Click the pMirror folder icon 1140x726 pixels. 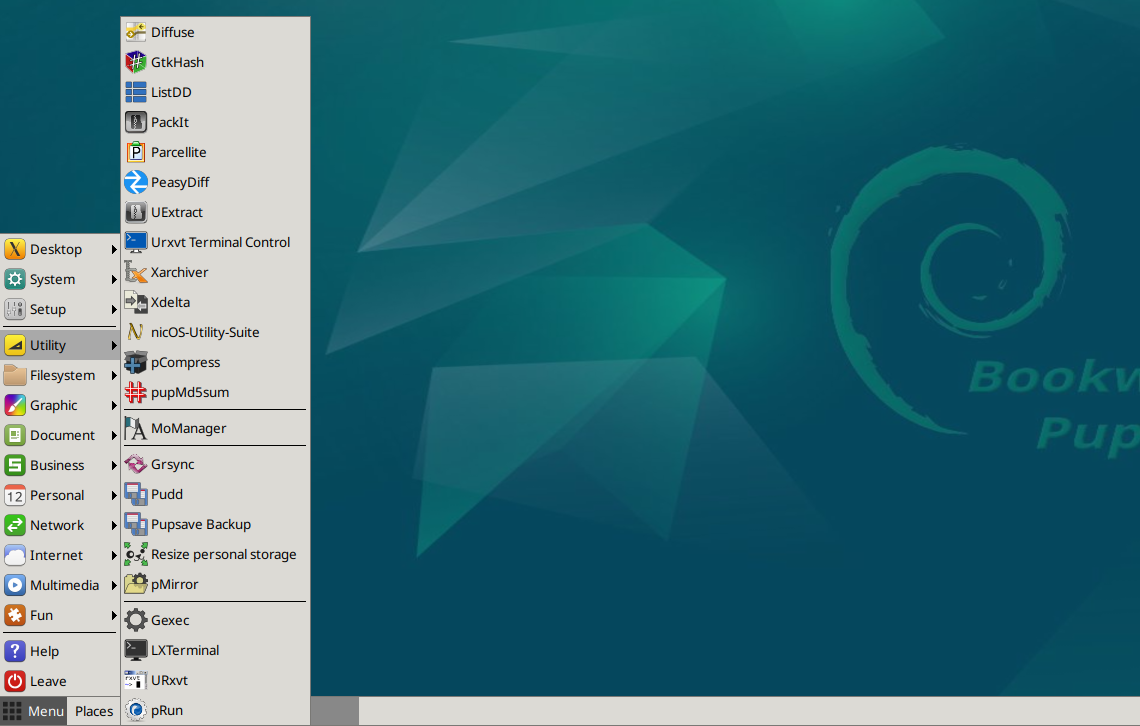click(x=136, y=584)
